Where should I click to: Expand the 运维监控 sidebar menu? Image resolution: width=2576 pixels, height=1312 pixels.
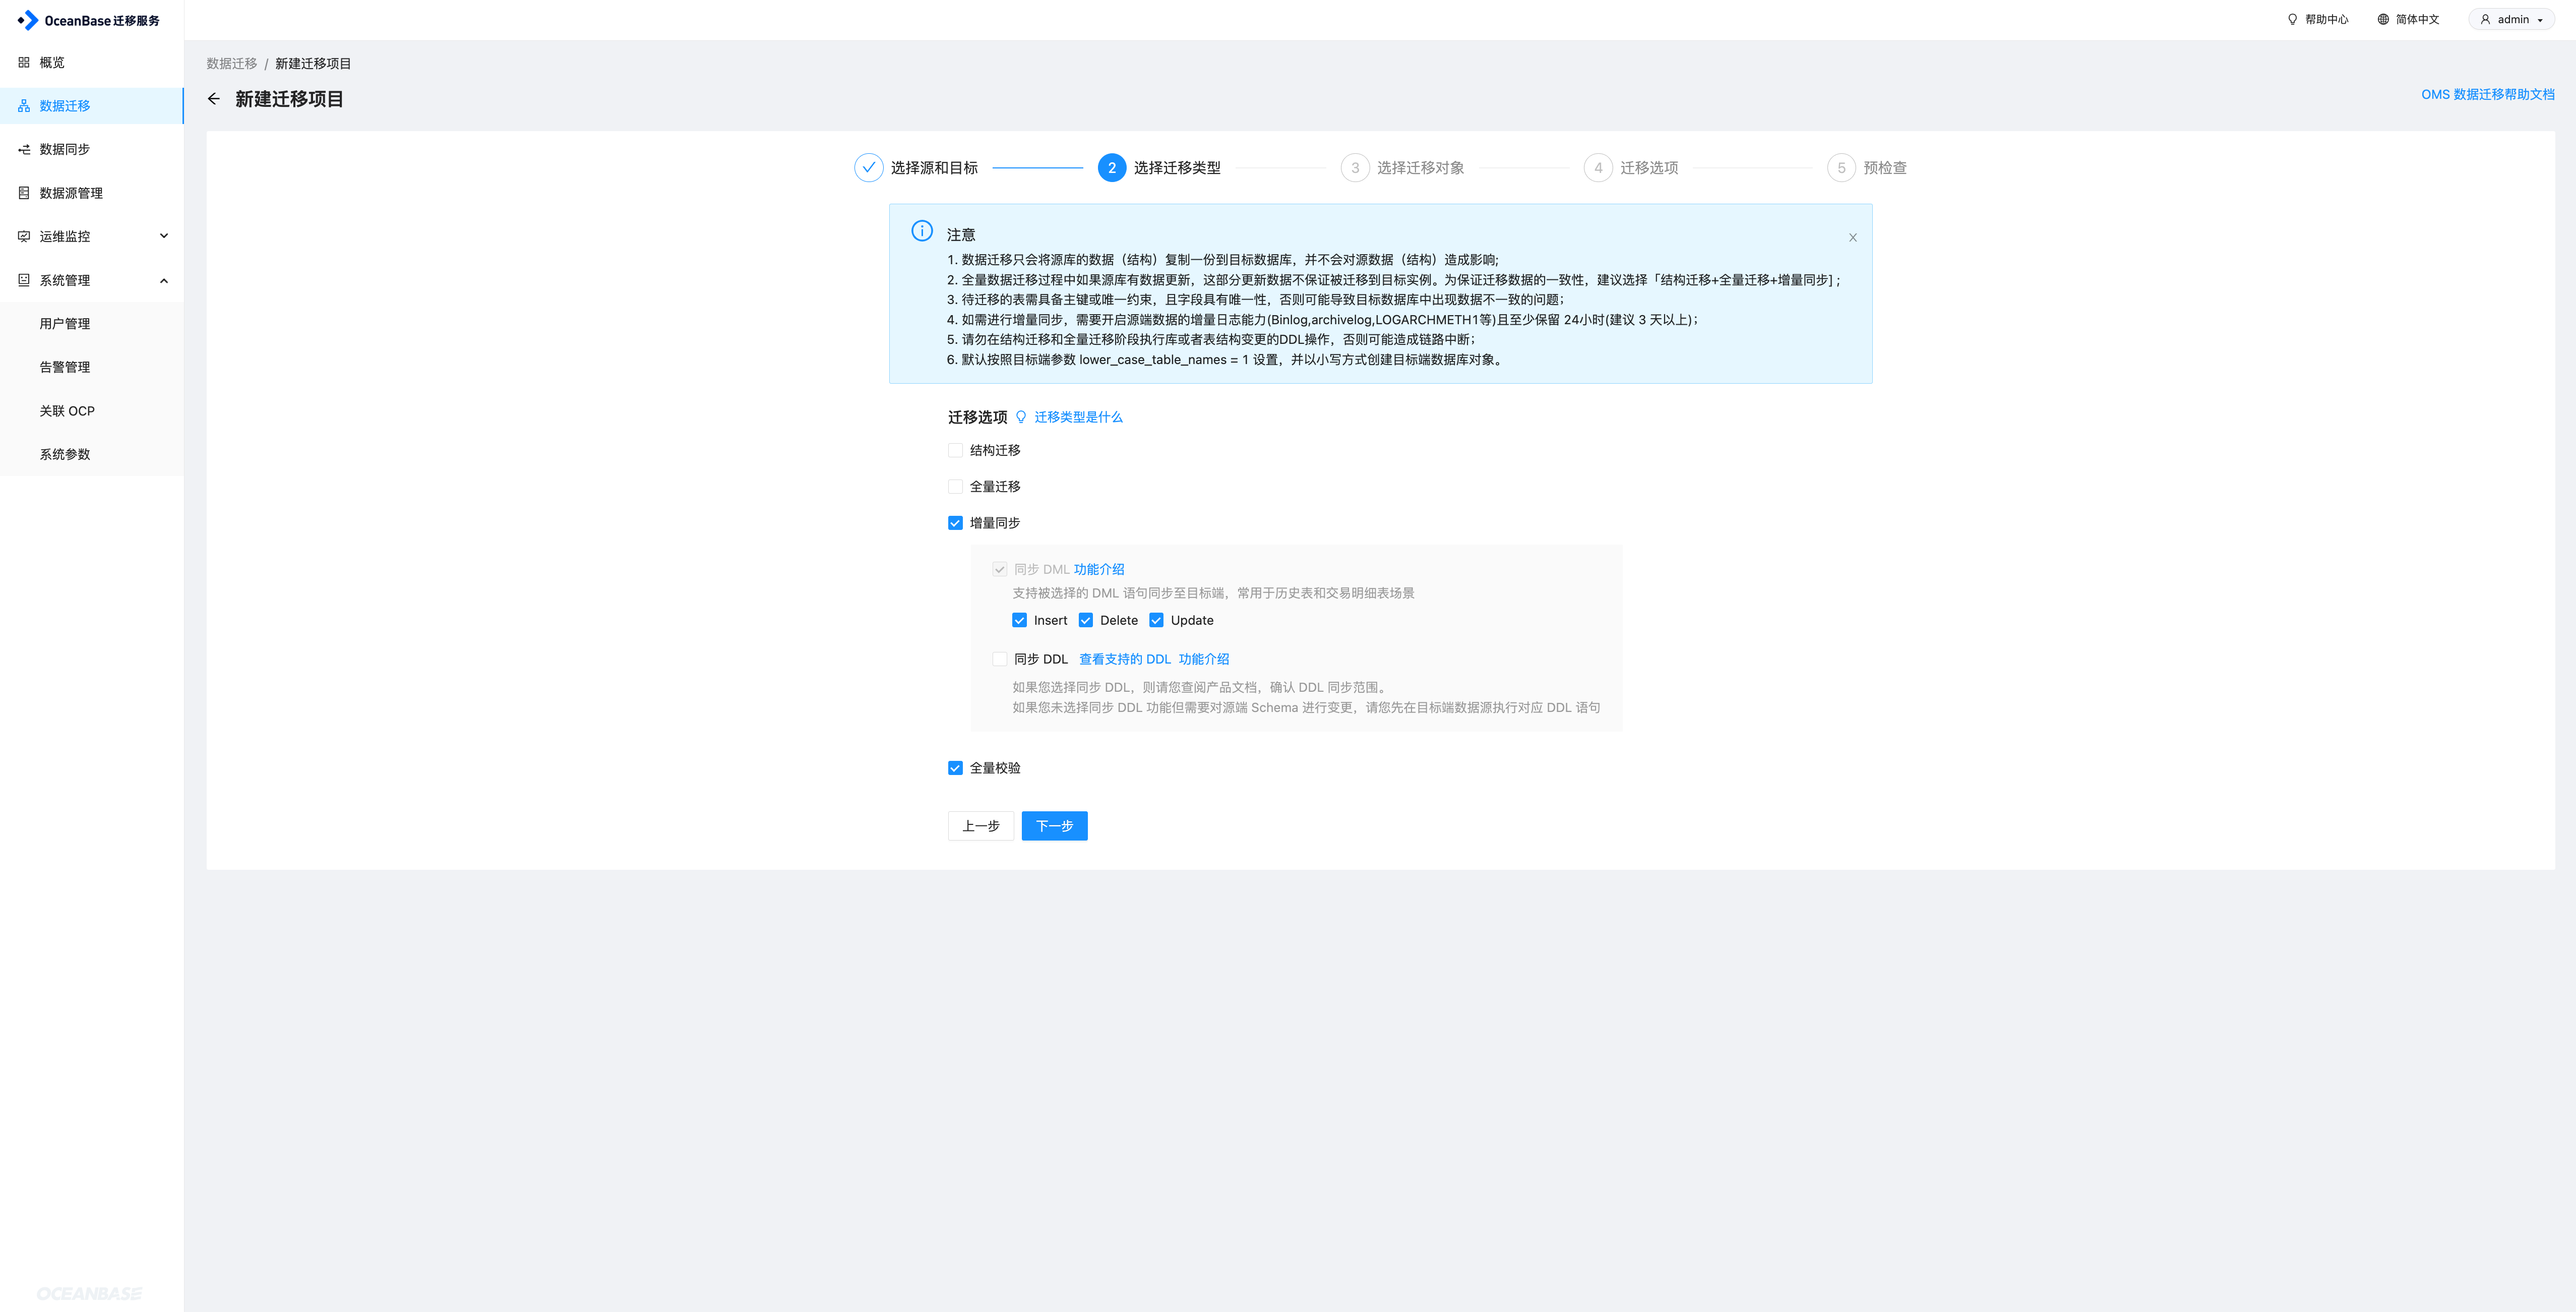coord(164,236)
